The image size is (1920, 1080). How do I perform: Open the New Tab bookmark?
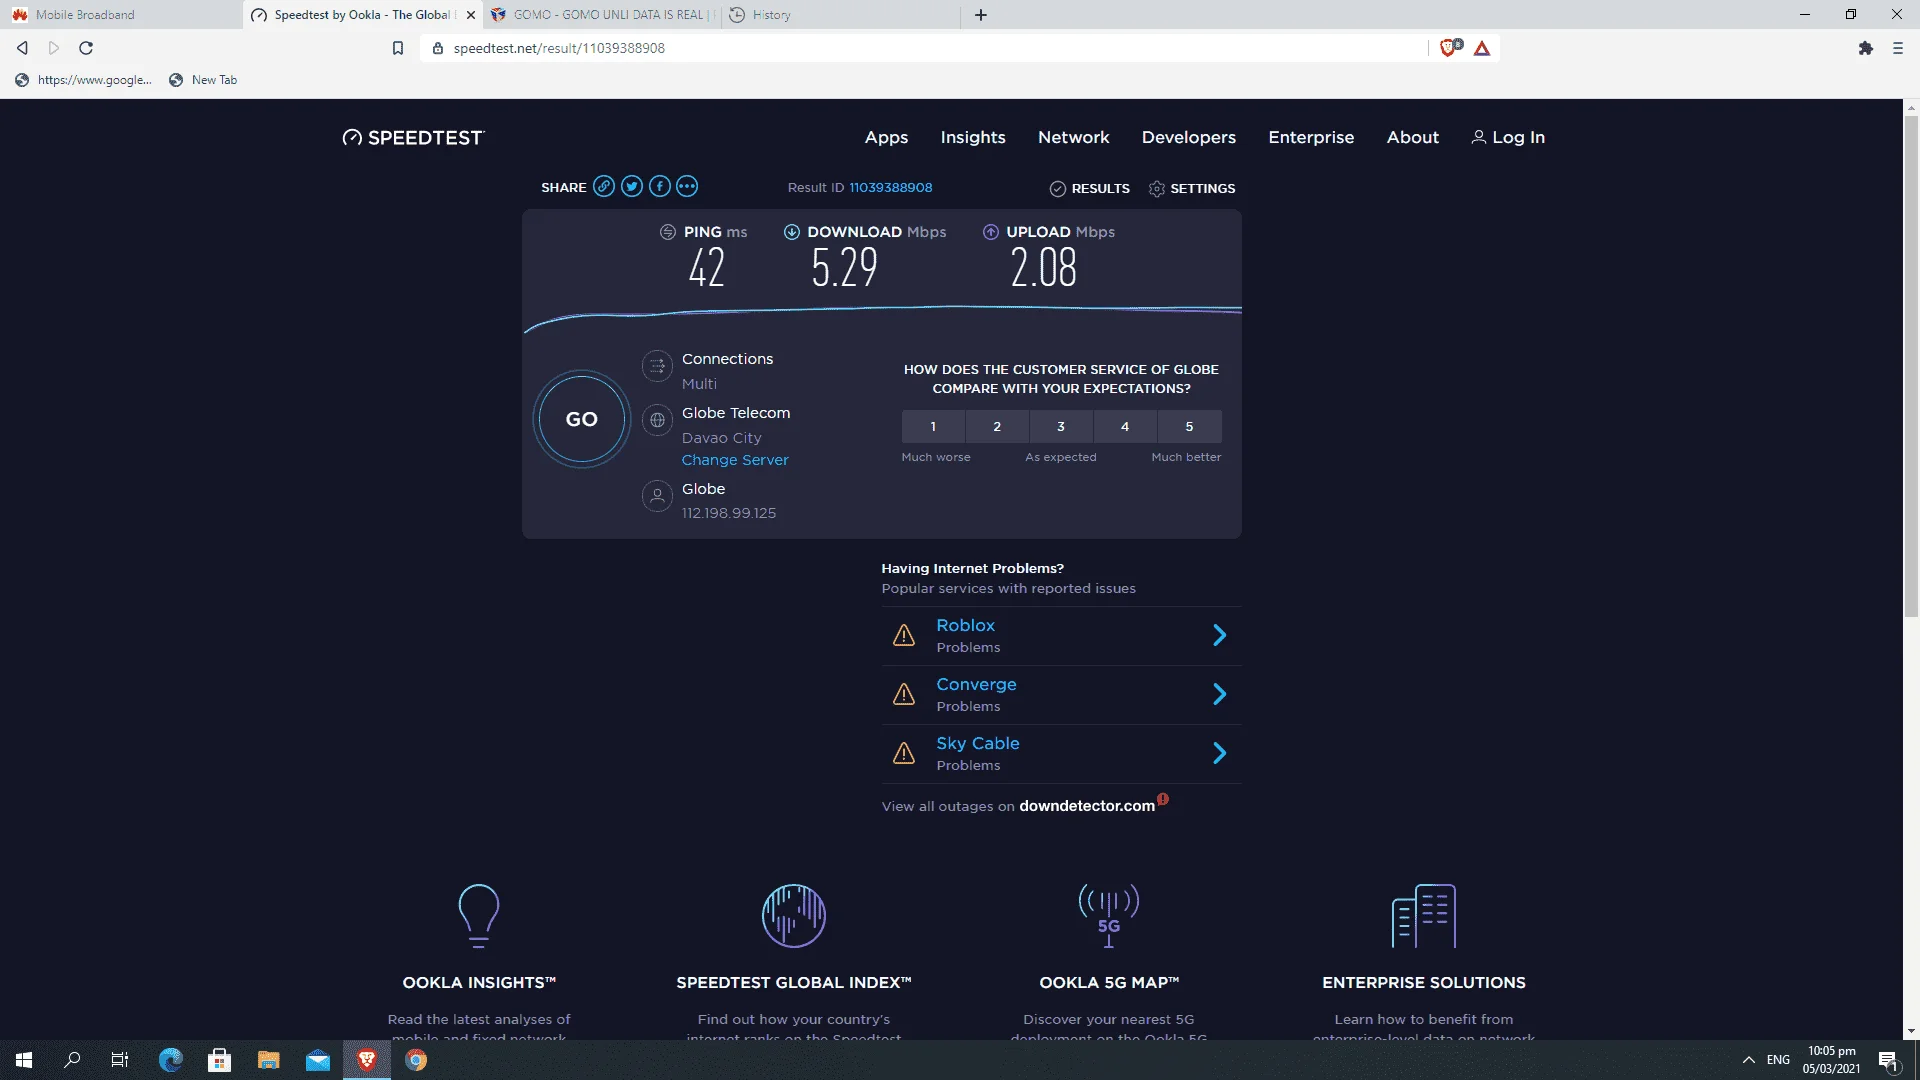click(203, 80)
